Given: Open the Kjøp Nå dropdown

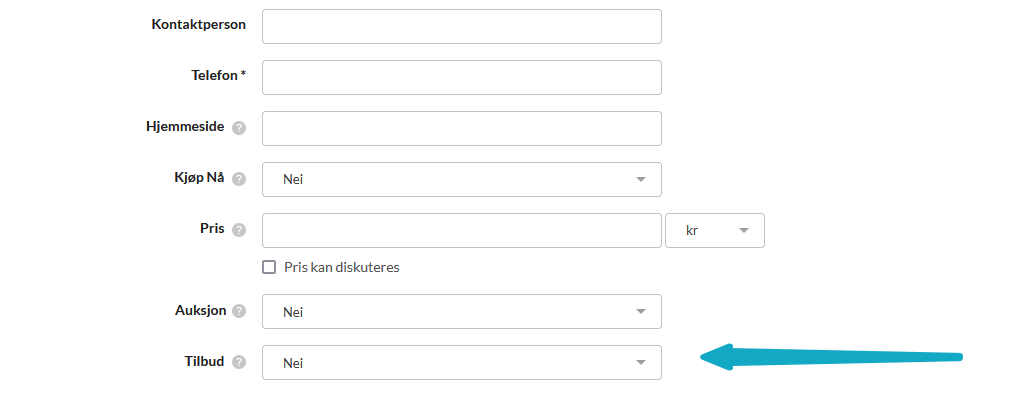Looking at the screenshot, I should [x=461, y=179].
